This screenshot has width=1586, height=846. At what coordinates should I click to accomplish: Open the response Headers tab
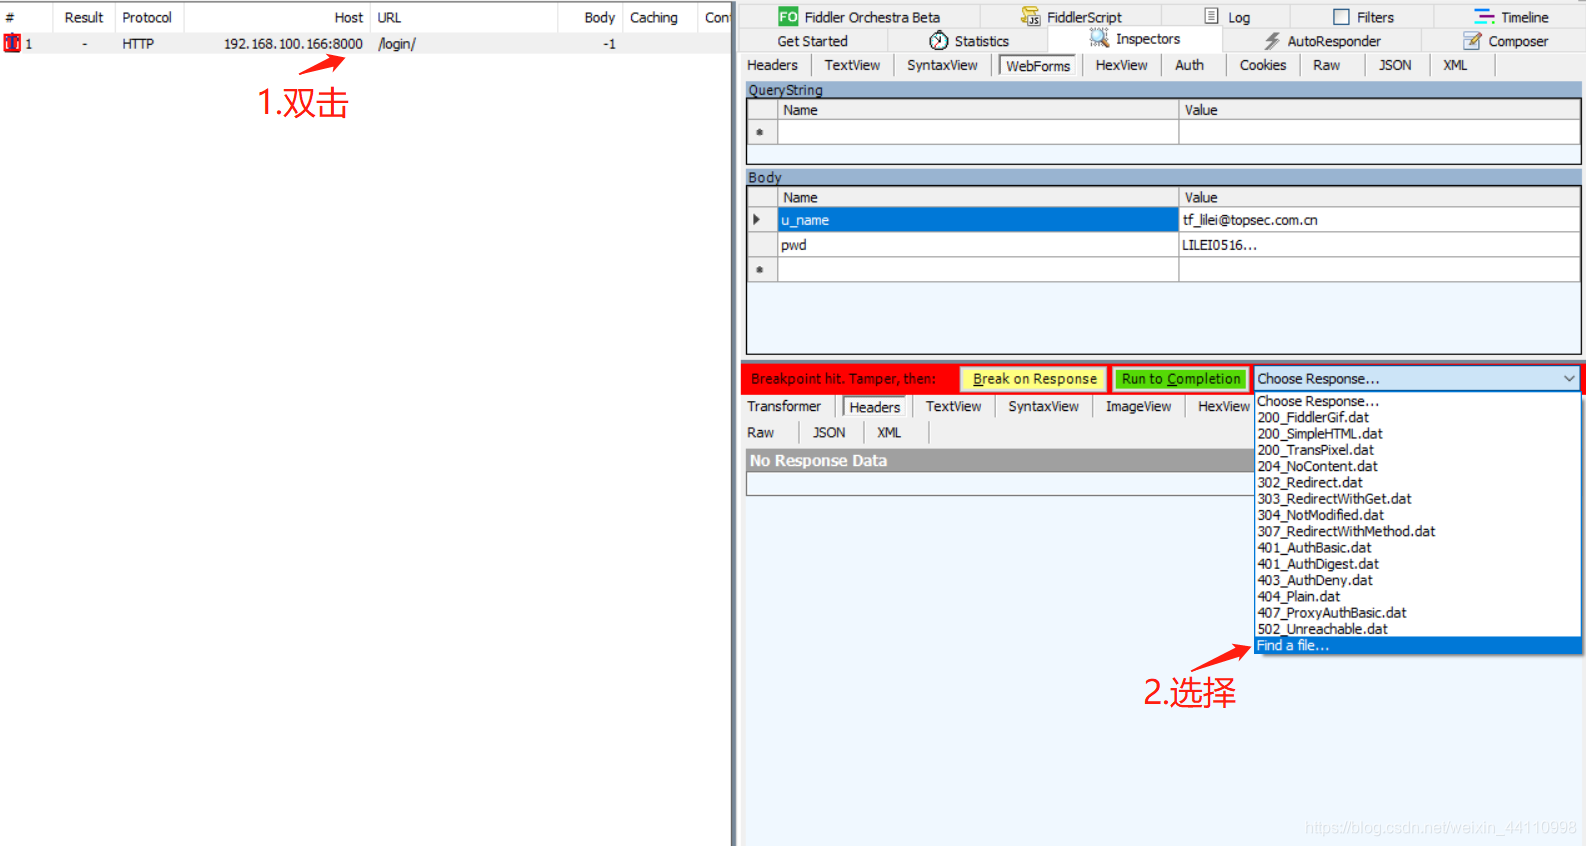coord(875,407)
